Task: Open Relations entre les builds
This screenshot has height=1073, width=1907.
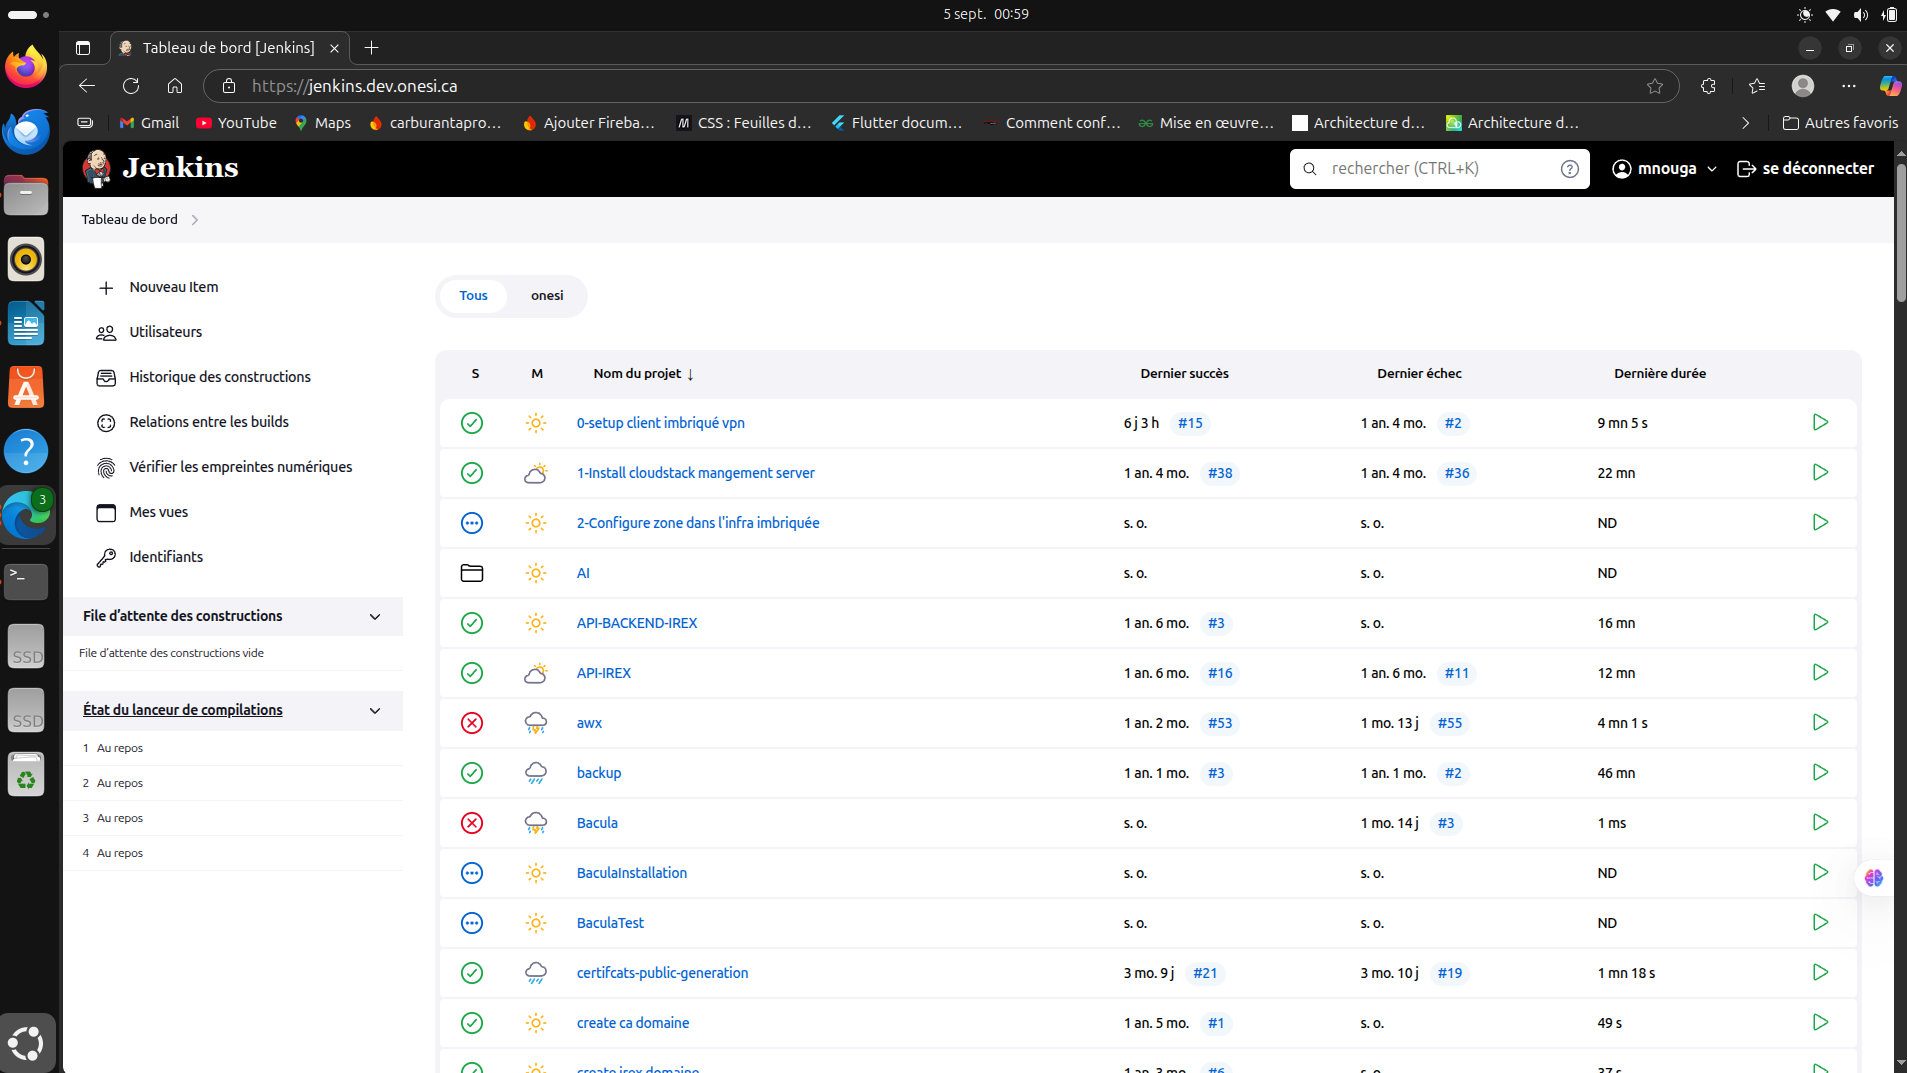Action: (208, 422)
